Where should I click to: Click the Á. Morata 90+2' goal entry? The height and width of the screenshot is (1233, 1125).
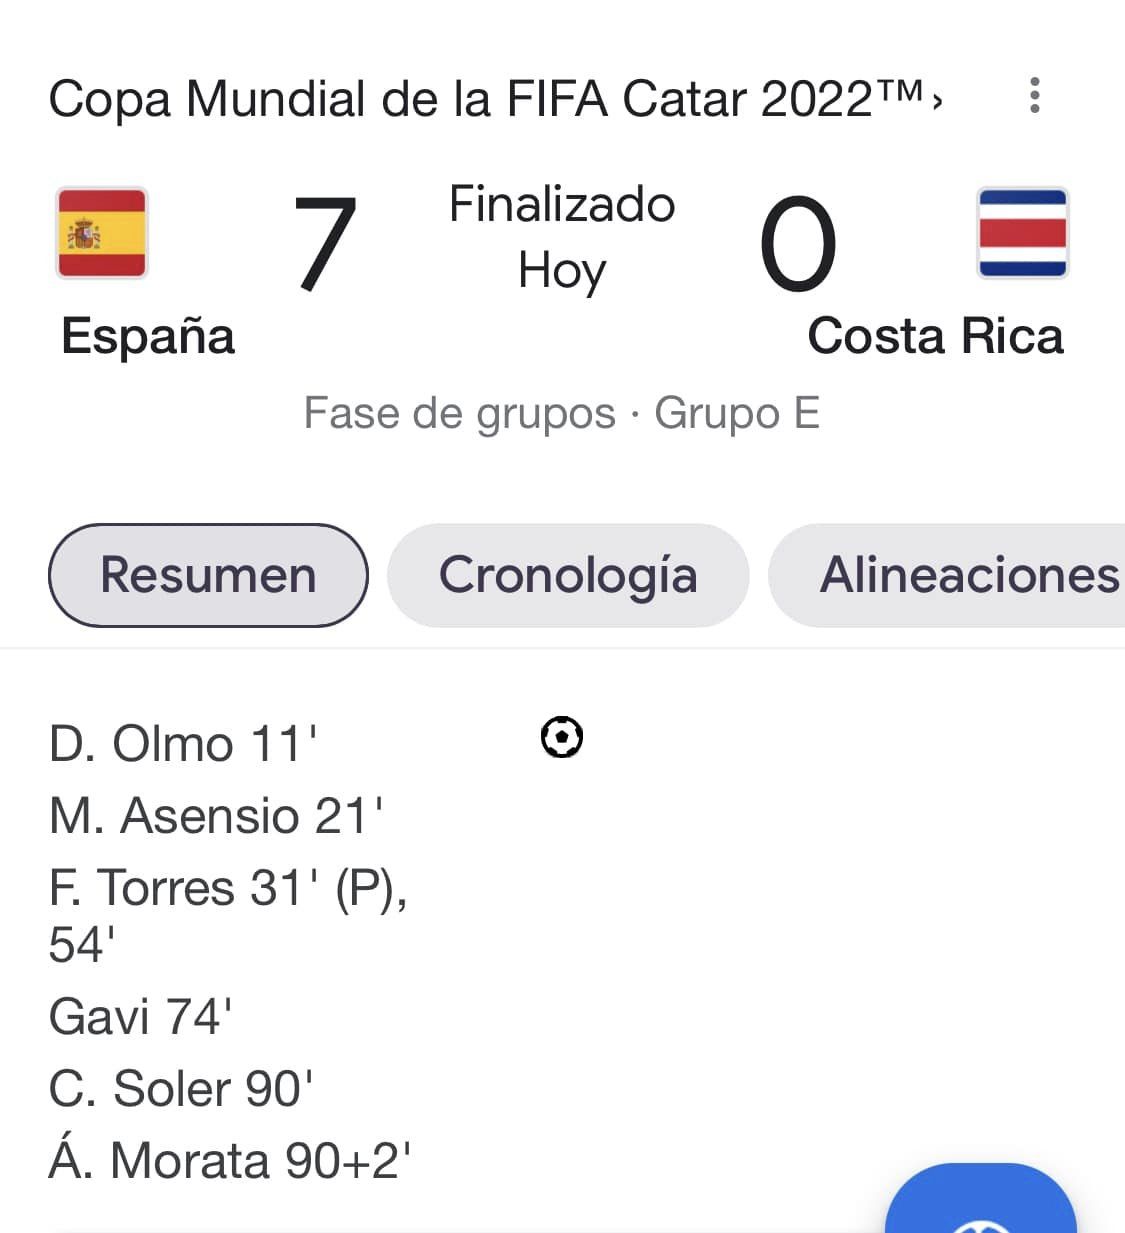coord(229,1161)
